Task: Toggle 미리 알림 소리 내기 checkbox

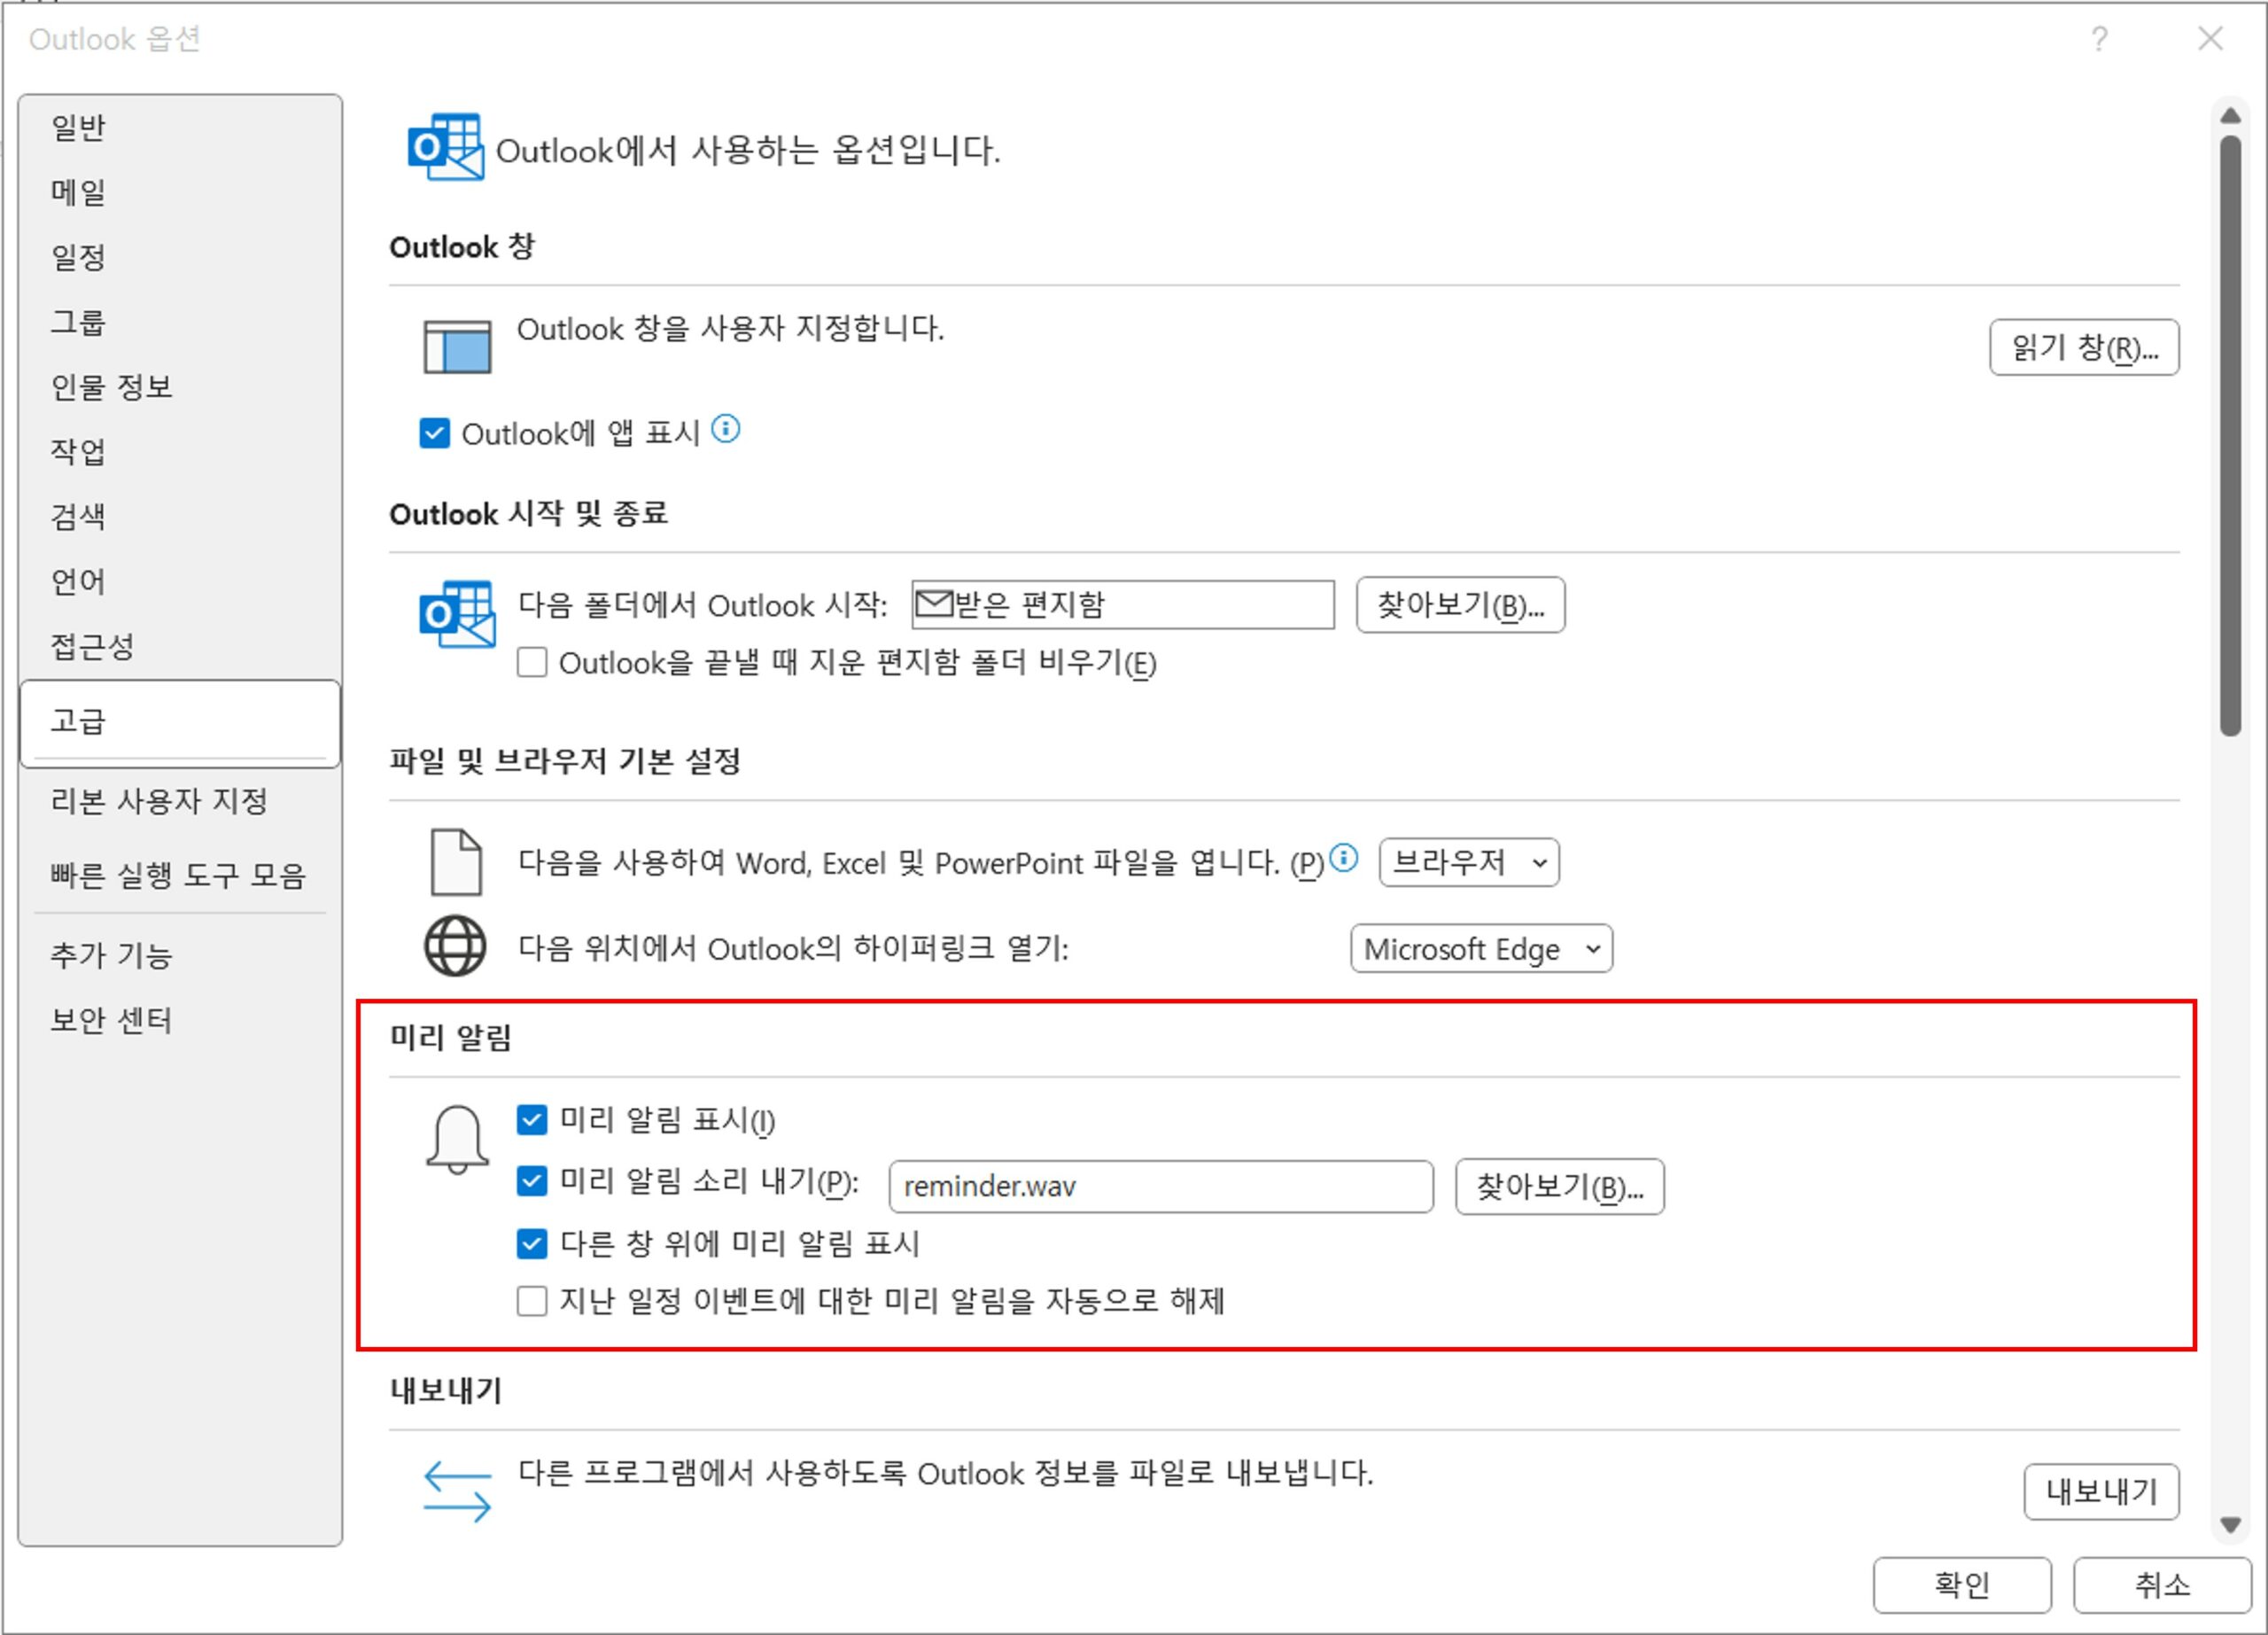Action: point(532,1181)
